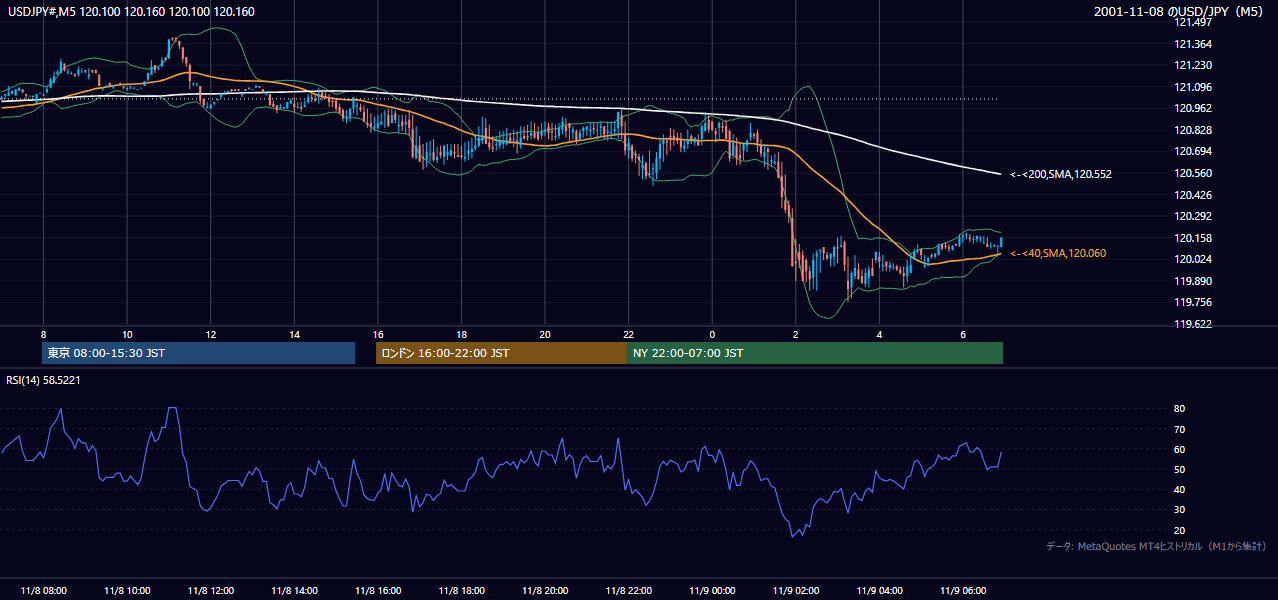Click price level 119.890 on the axis
Screen dimensions: 1278x600
(x=1191, y=281)
